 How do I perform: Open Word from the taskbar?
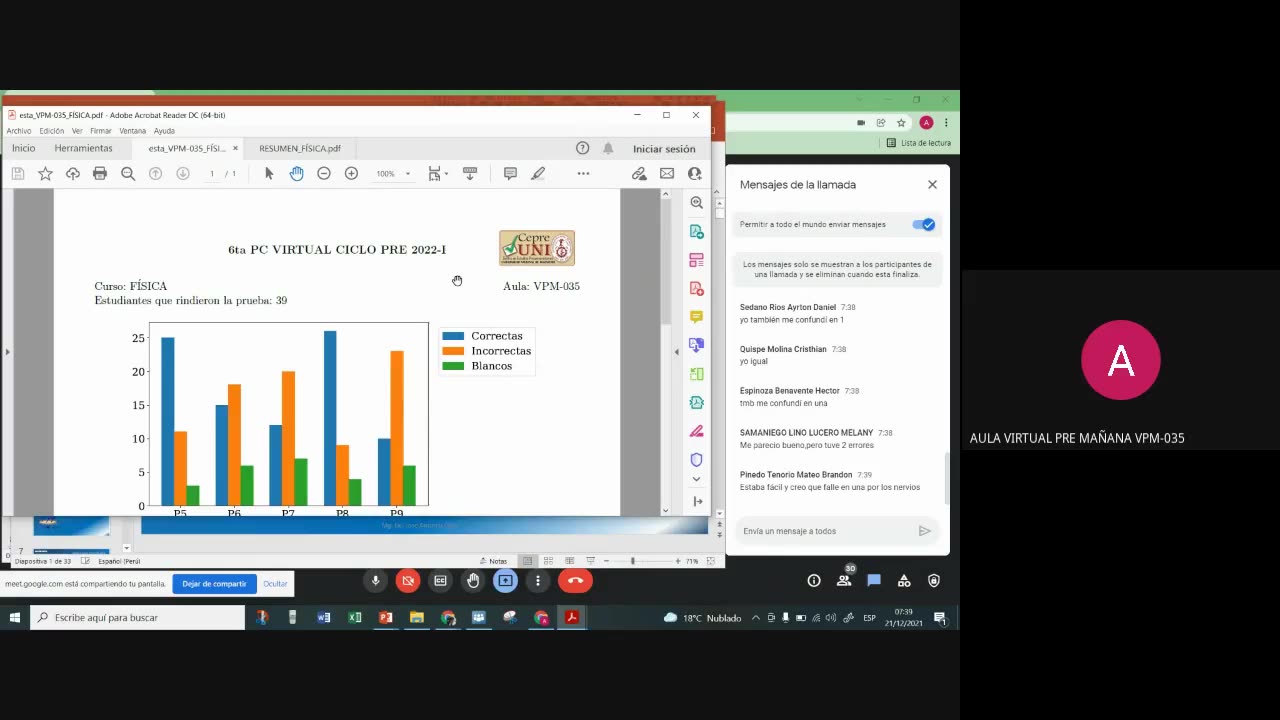tap(324, 618)
